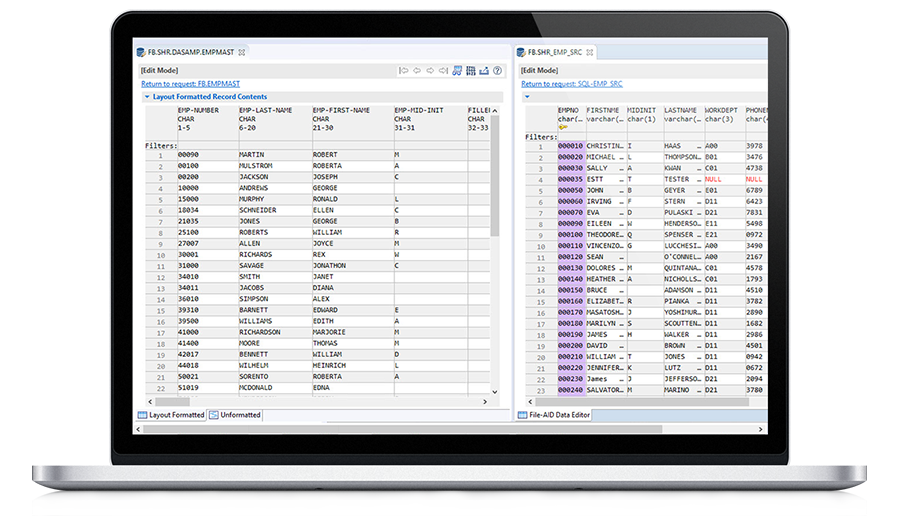The image size is (900, 516).
Task: Collapse Layout Formatted Record Contents section
Action: pos(147,97)
